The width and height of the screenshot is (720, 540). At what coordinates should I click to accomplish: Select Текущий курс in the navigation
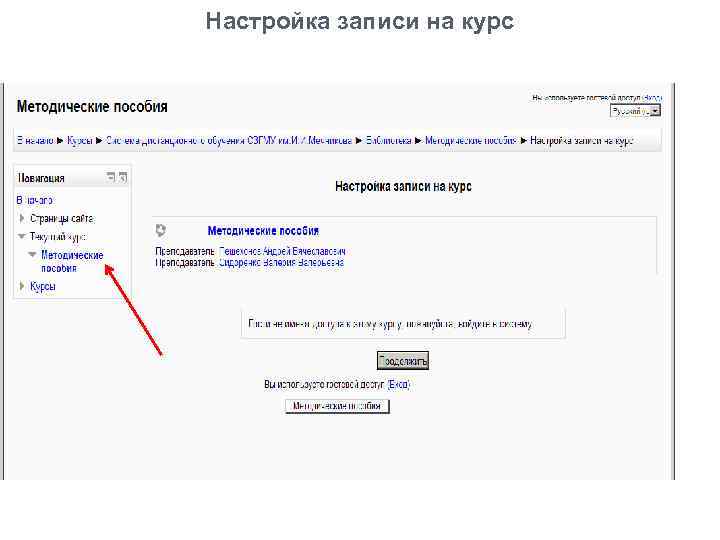[58, 237]
